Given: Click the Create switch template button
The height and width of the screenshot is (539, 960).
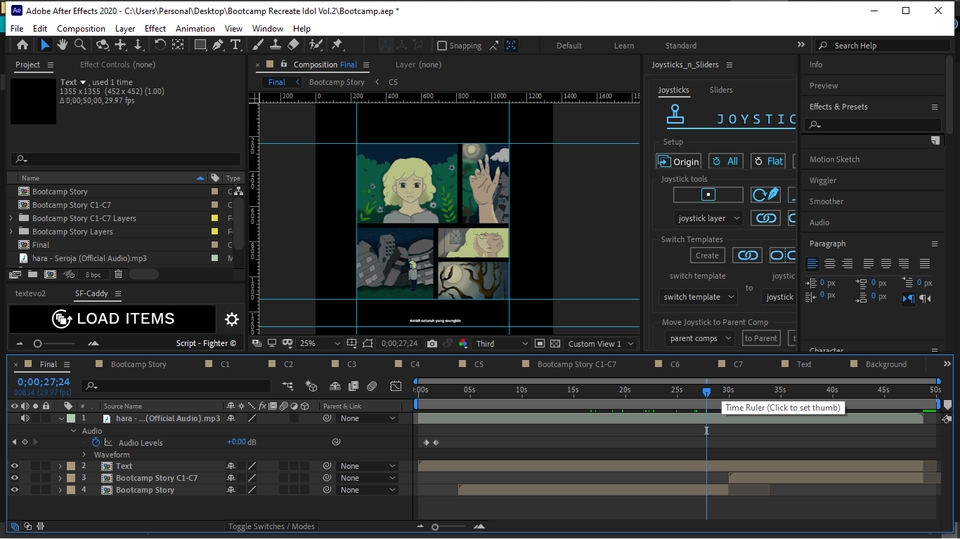Looking at the screenshot, I should click(707, 255).
